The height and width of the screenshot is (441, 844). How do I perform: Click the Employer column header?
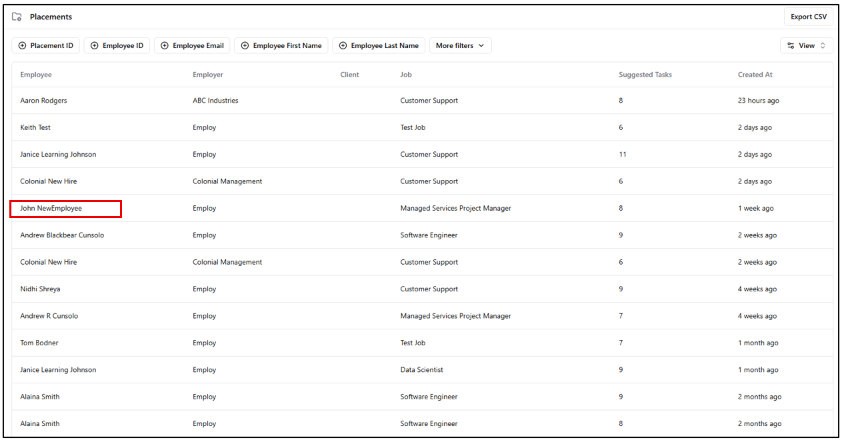click(208, 75)
